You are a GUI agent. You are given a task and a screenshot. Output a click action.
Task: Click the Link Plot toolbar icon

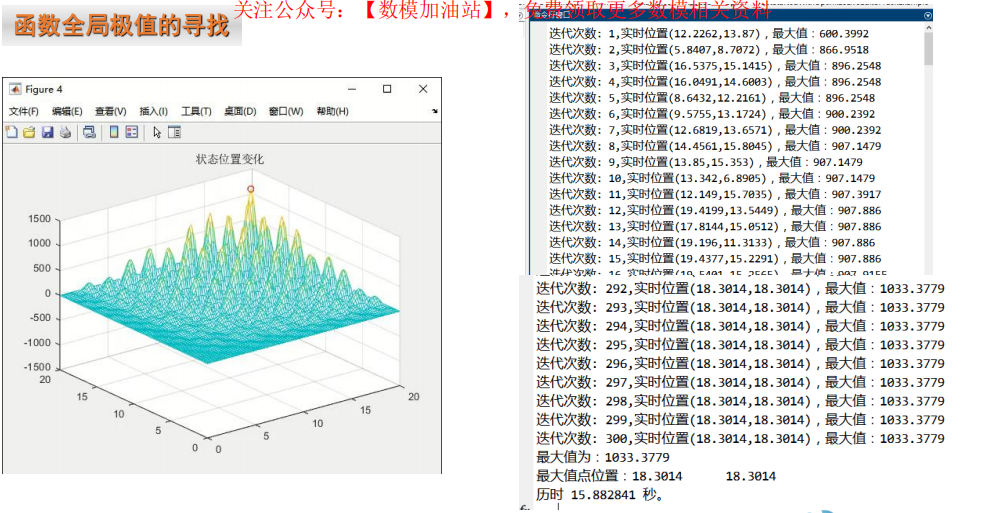click(x=89, y=132)
